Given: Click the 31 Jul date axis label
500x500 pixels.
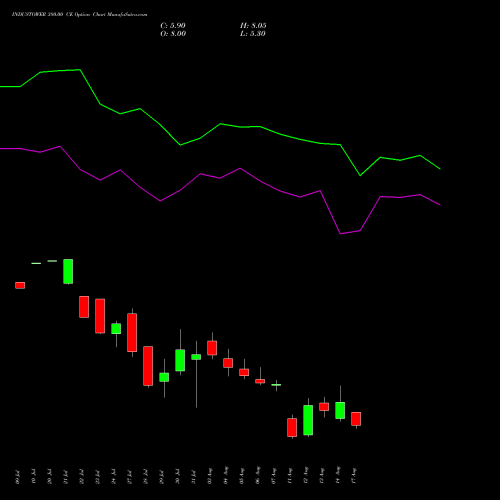Looking at the screenshot, I should pos(194,477).
